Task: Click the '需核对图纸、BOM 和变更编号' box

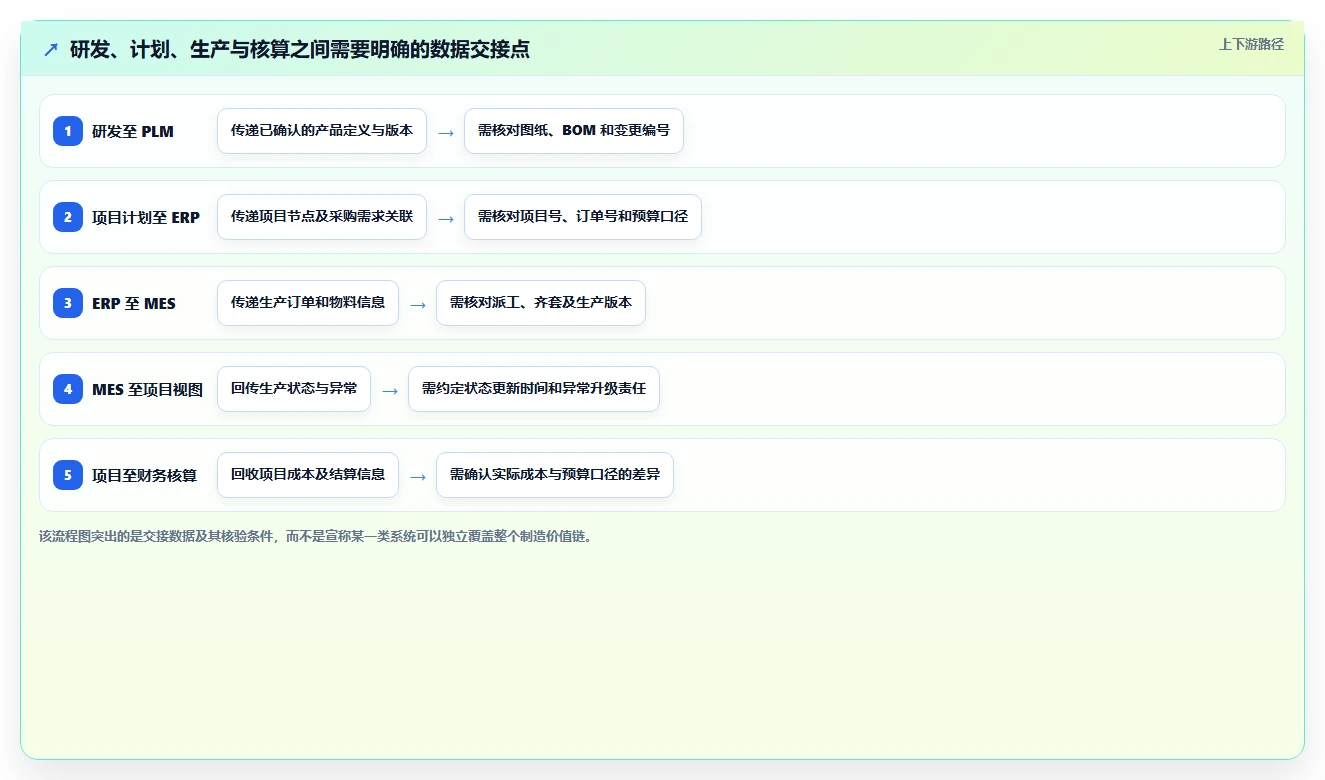Action: click(x=574, y=131)
